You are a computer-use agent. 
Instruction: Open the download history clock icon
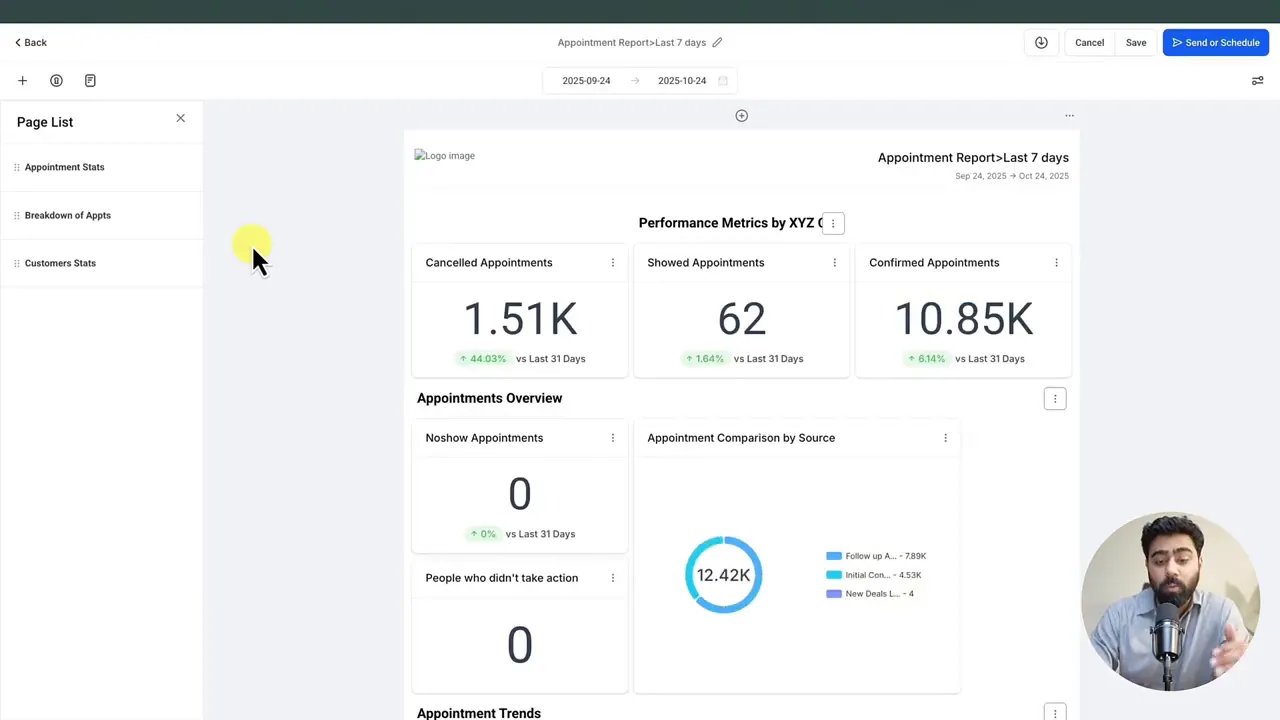tap(1041, 42)
